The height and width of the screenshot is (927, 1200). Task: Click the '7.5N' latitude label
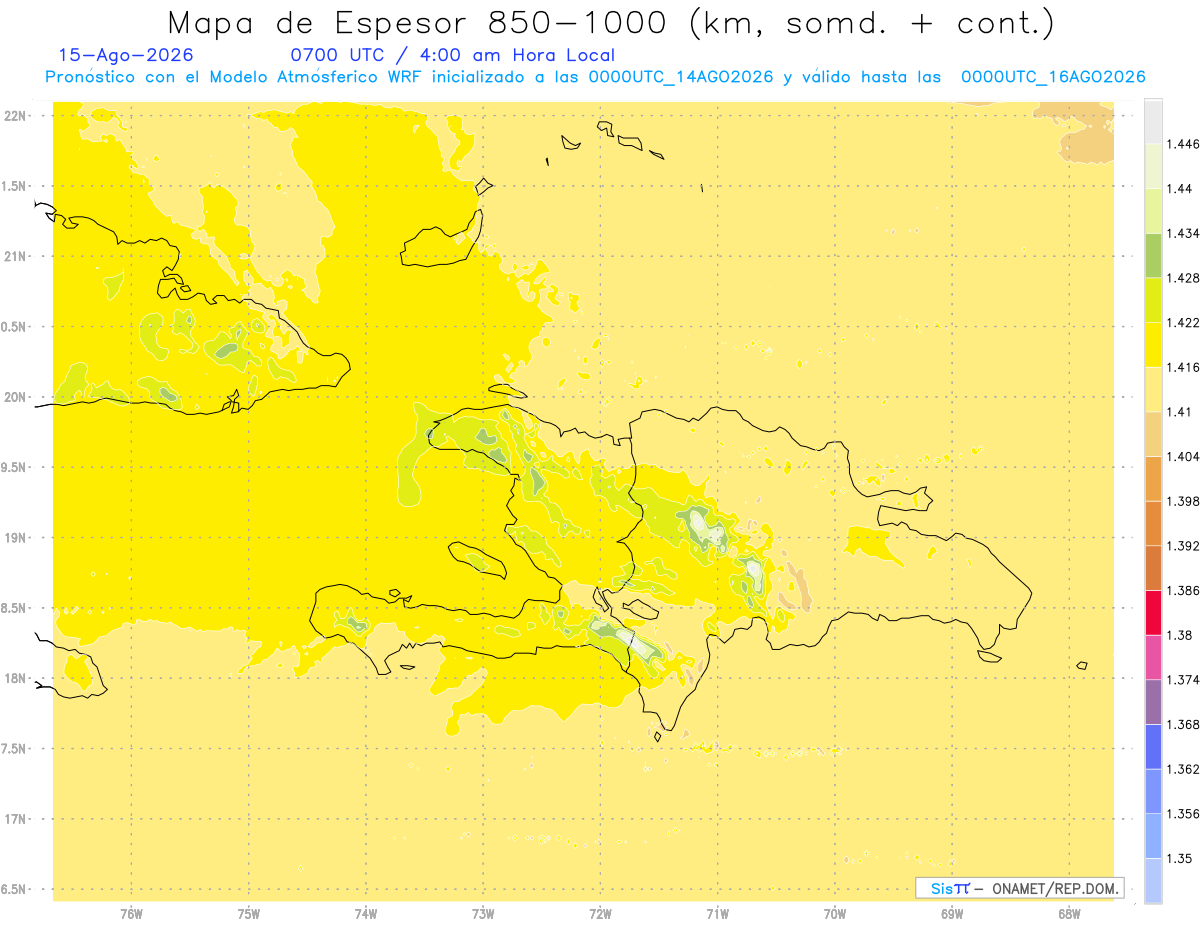15,749
